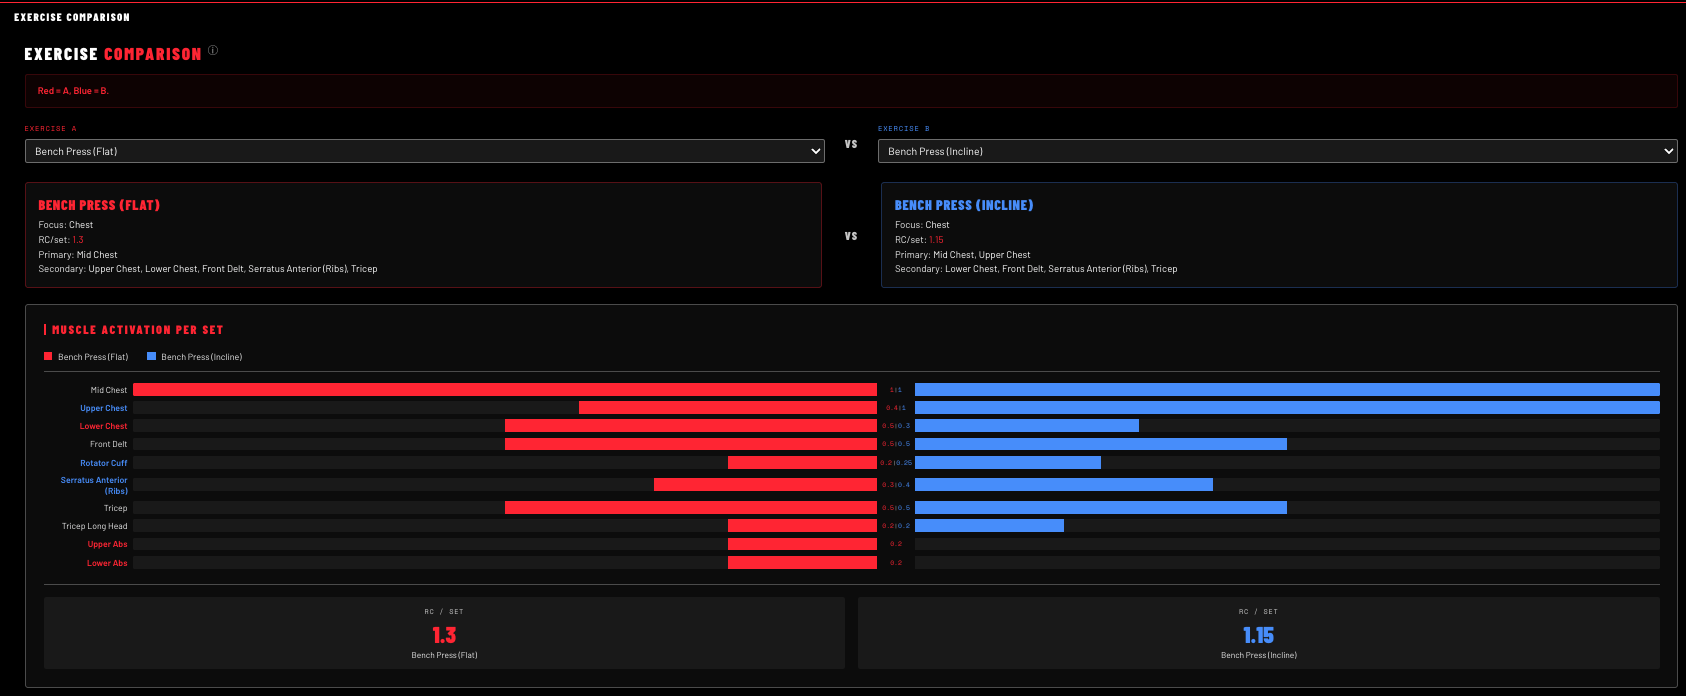This screenshot has width=1686, height=696.
Task: Click the Serratus Anterior (Ribs) label
Action: 94,485
